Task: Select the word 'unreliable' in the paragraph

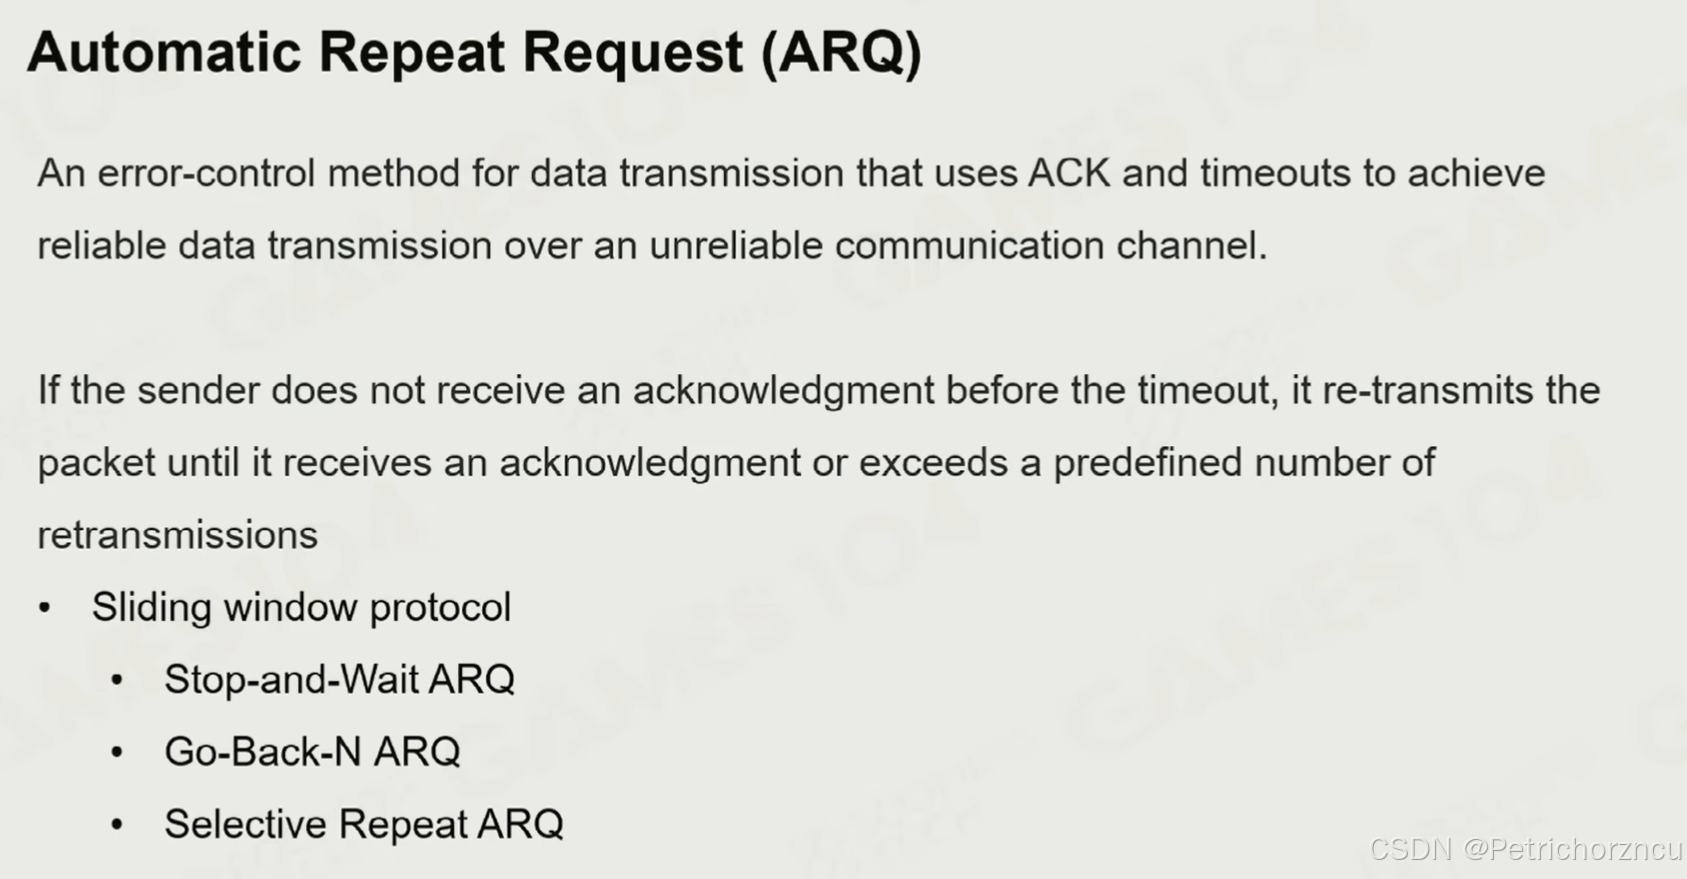Action: [x=735, y=245]
